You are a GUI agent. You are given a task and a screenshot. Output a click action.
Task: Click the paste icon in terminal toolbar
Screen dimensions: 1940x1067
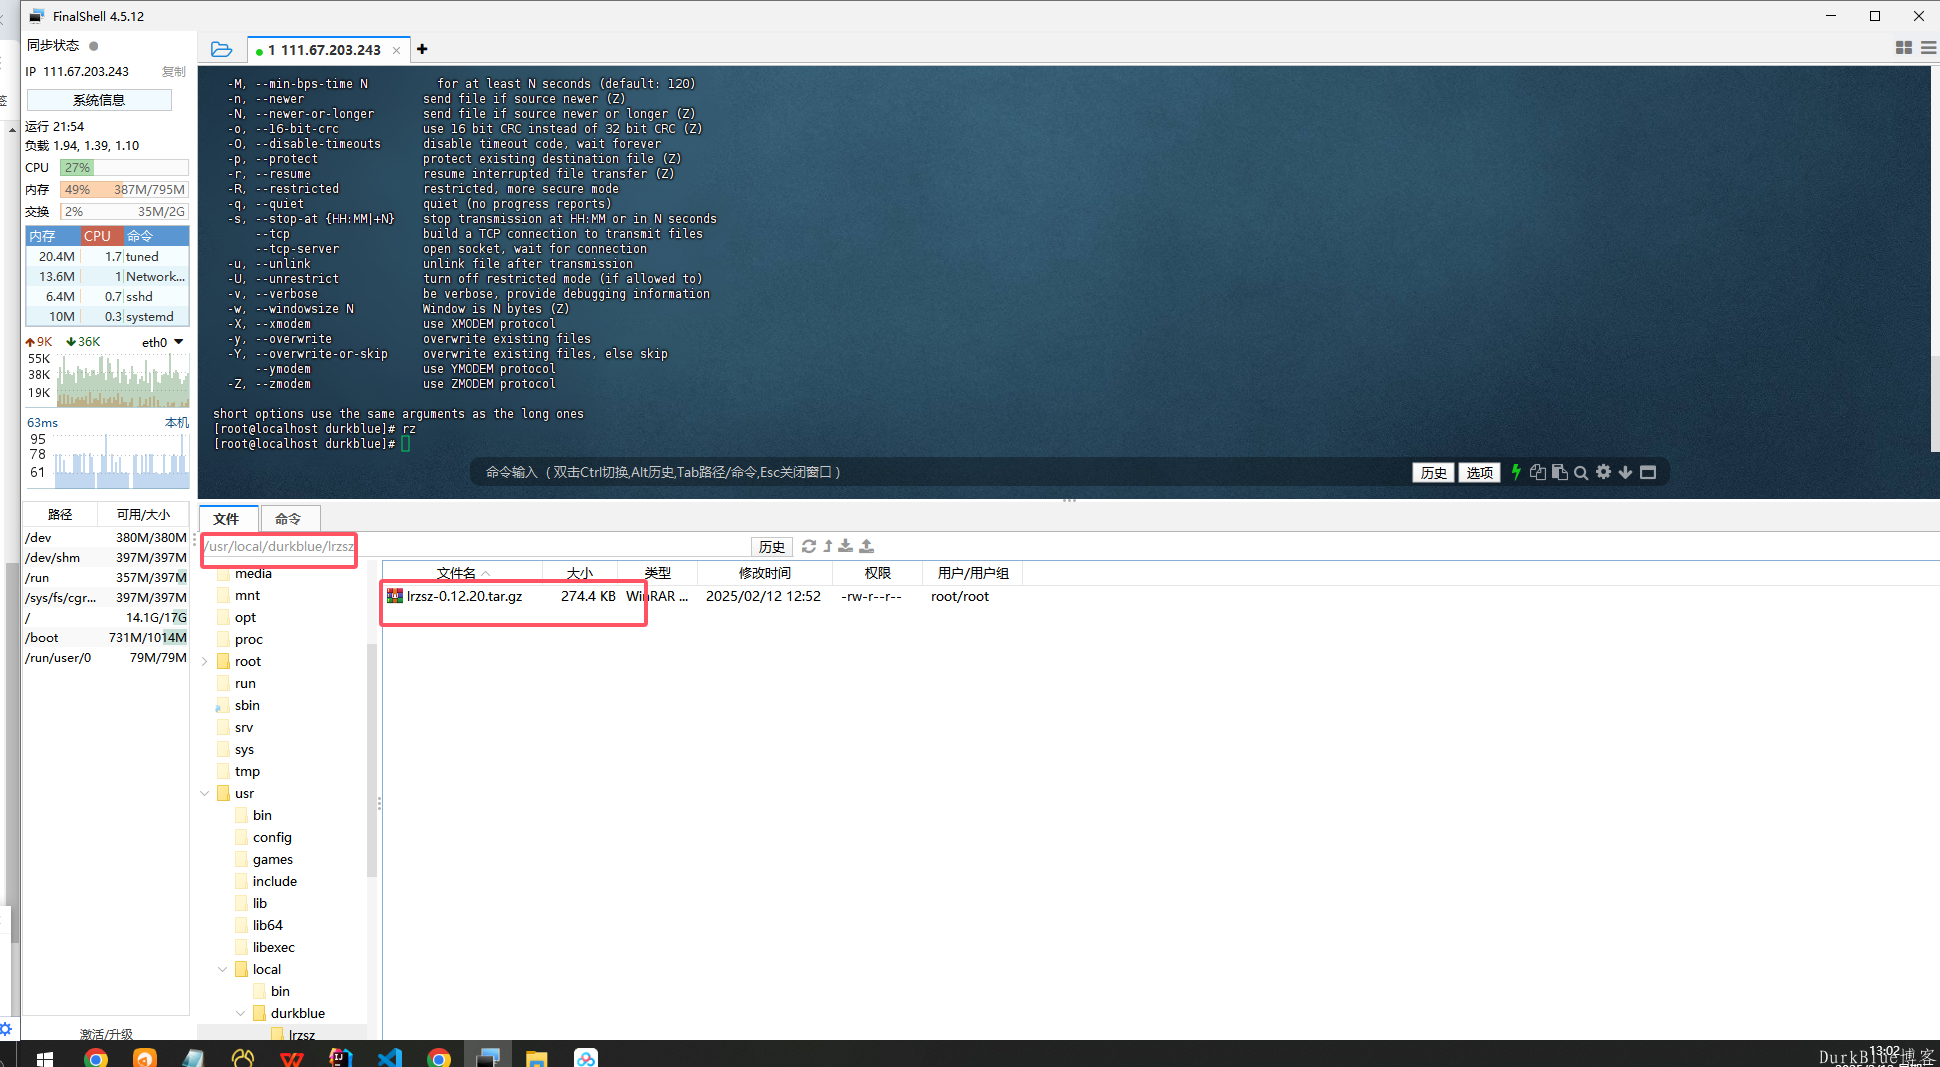1559,472
